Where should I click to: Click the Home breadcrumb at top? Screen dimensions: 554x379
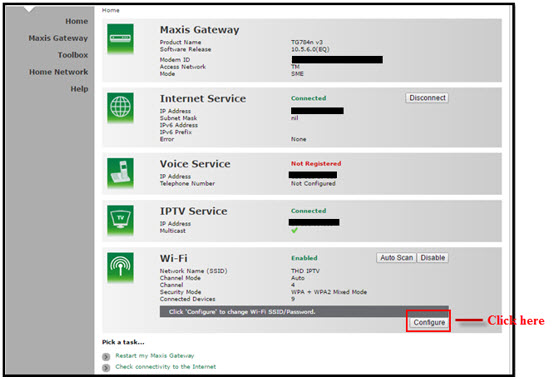111,10
